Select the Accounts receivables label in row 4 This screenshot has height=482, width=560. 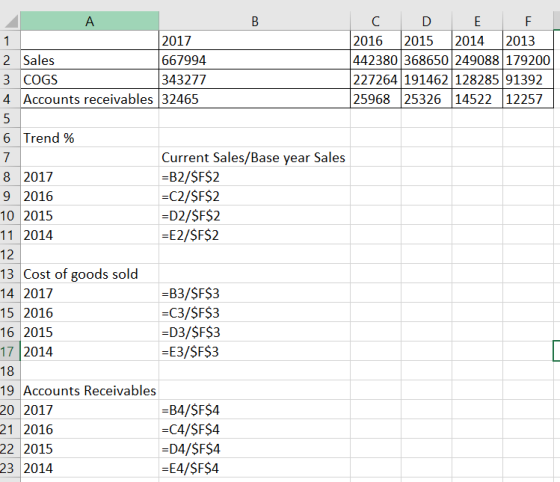click(x=90, y=99)
